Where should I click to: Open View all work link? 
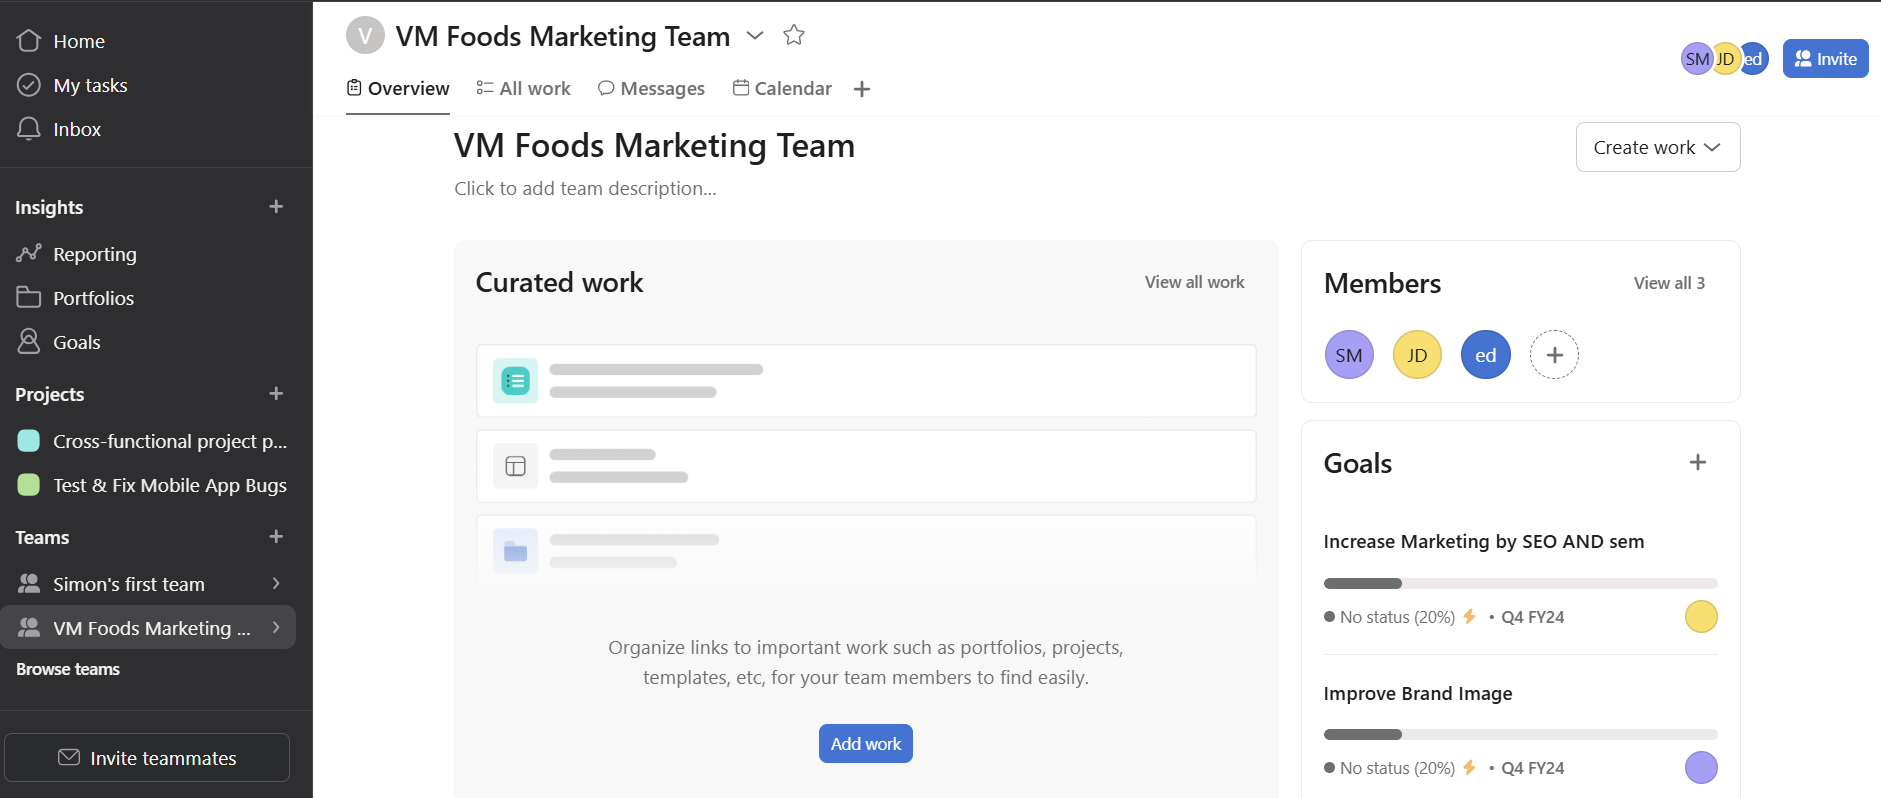coord(1194,282)
